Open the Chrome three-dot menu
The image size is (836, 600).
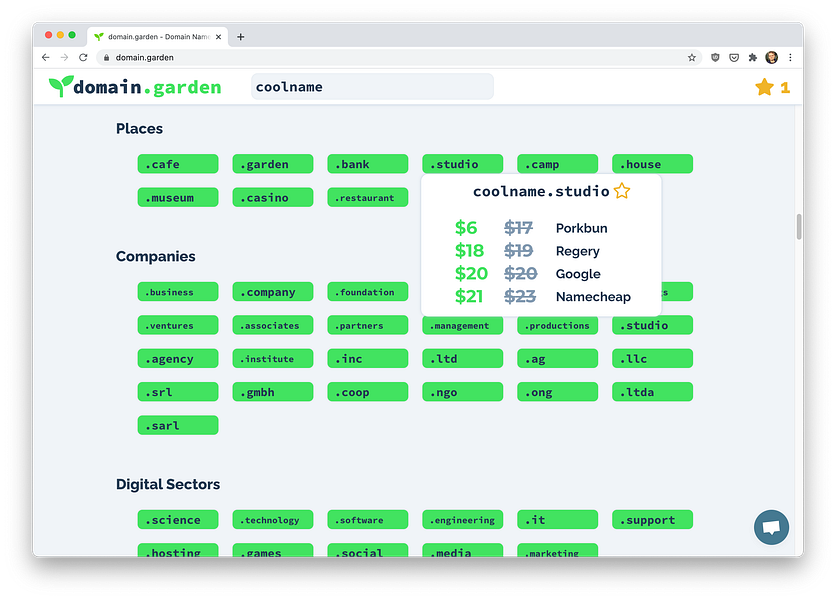pos(790,58)
